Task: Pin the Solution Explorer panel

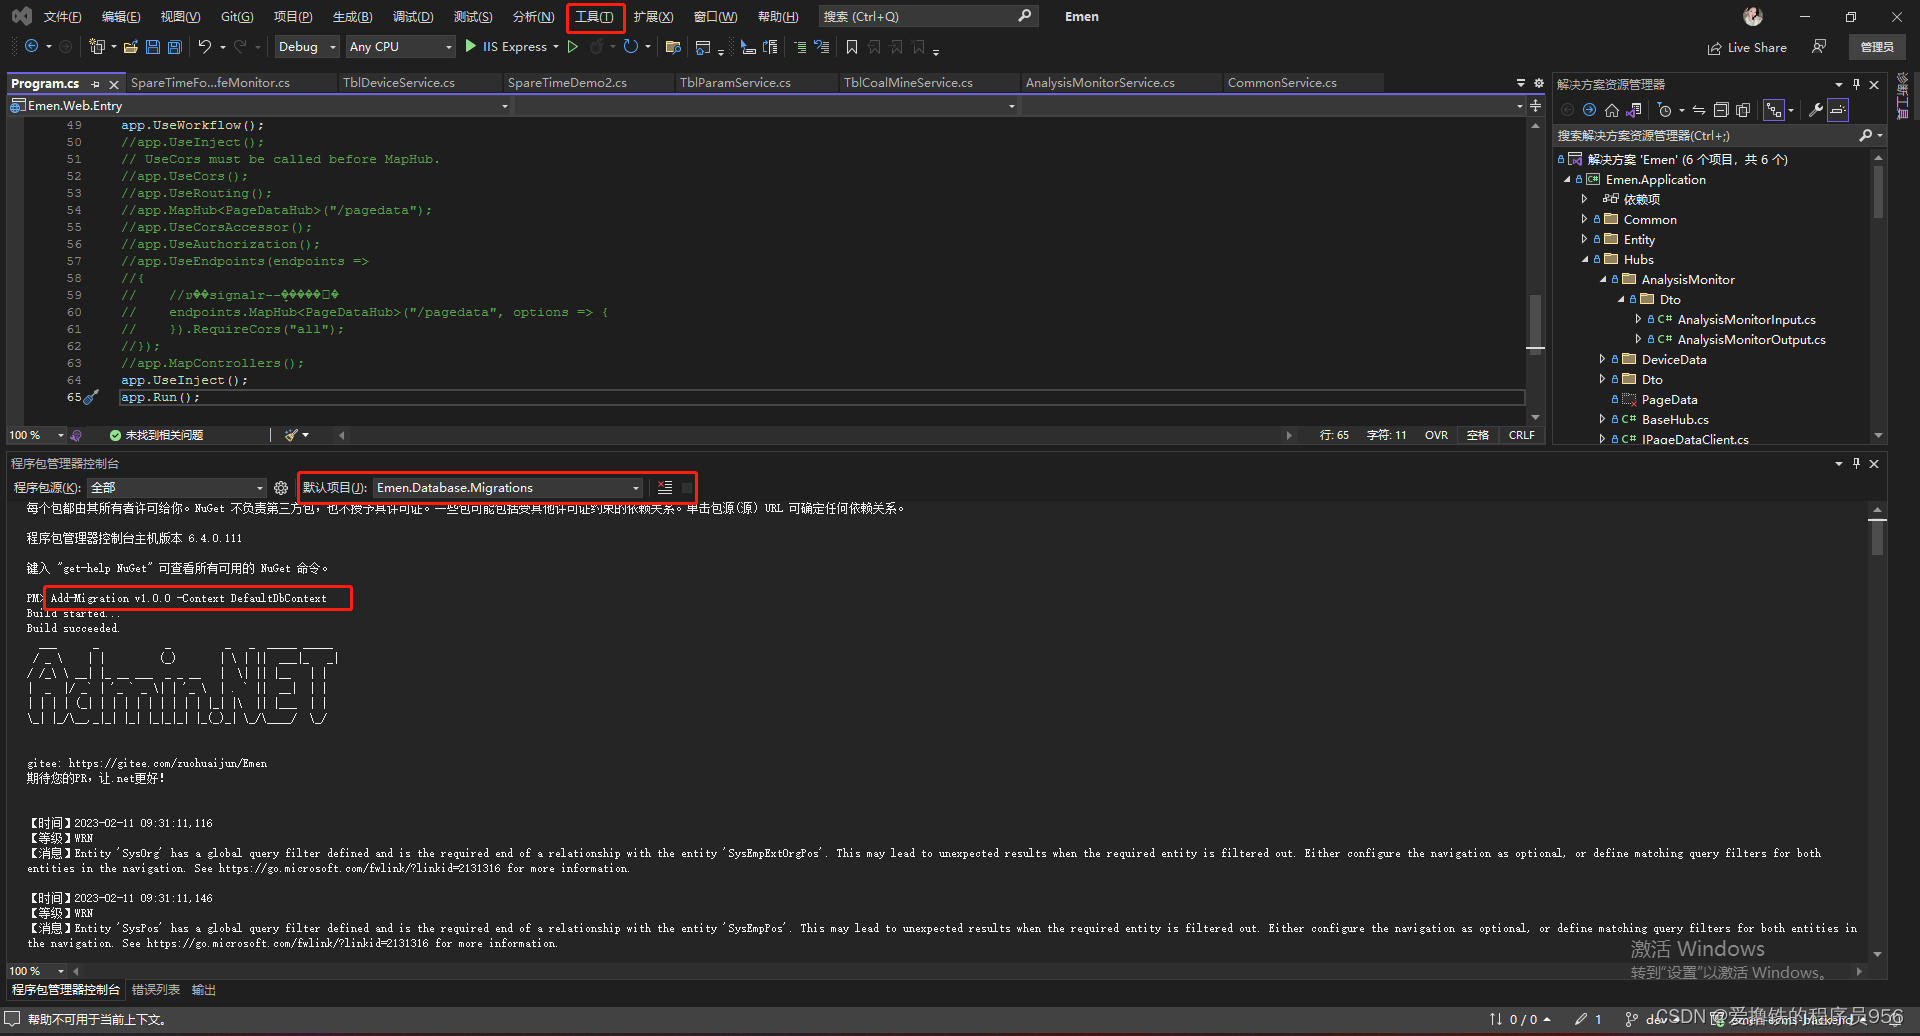Action: pyautogui.click(x=1856, y=84)
